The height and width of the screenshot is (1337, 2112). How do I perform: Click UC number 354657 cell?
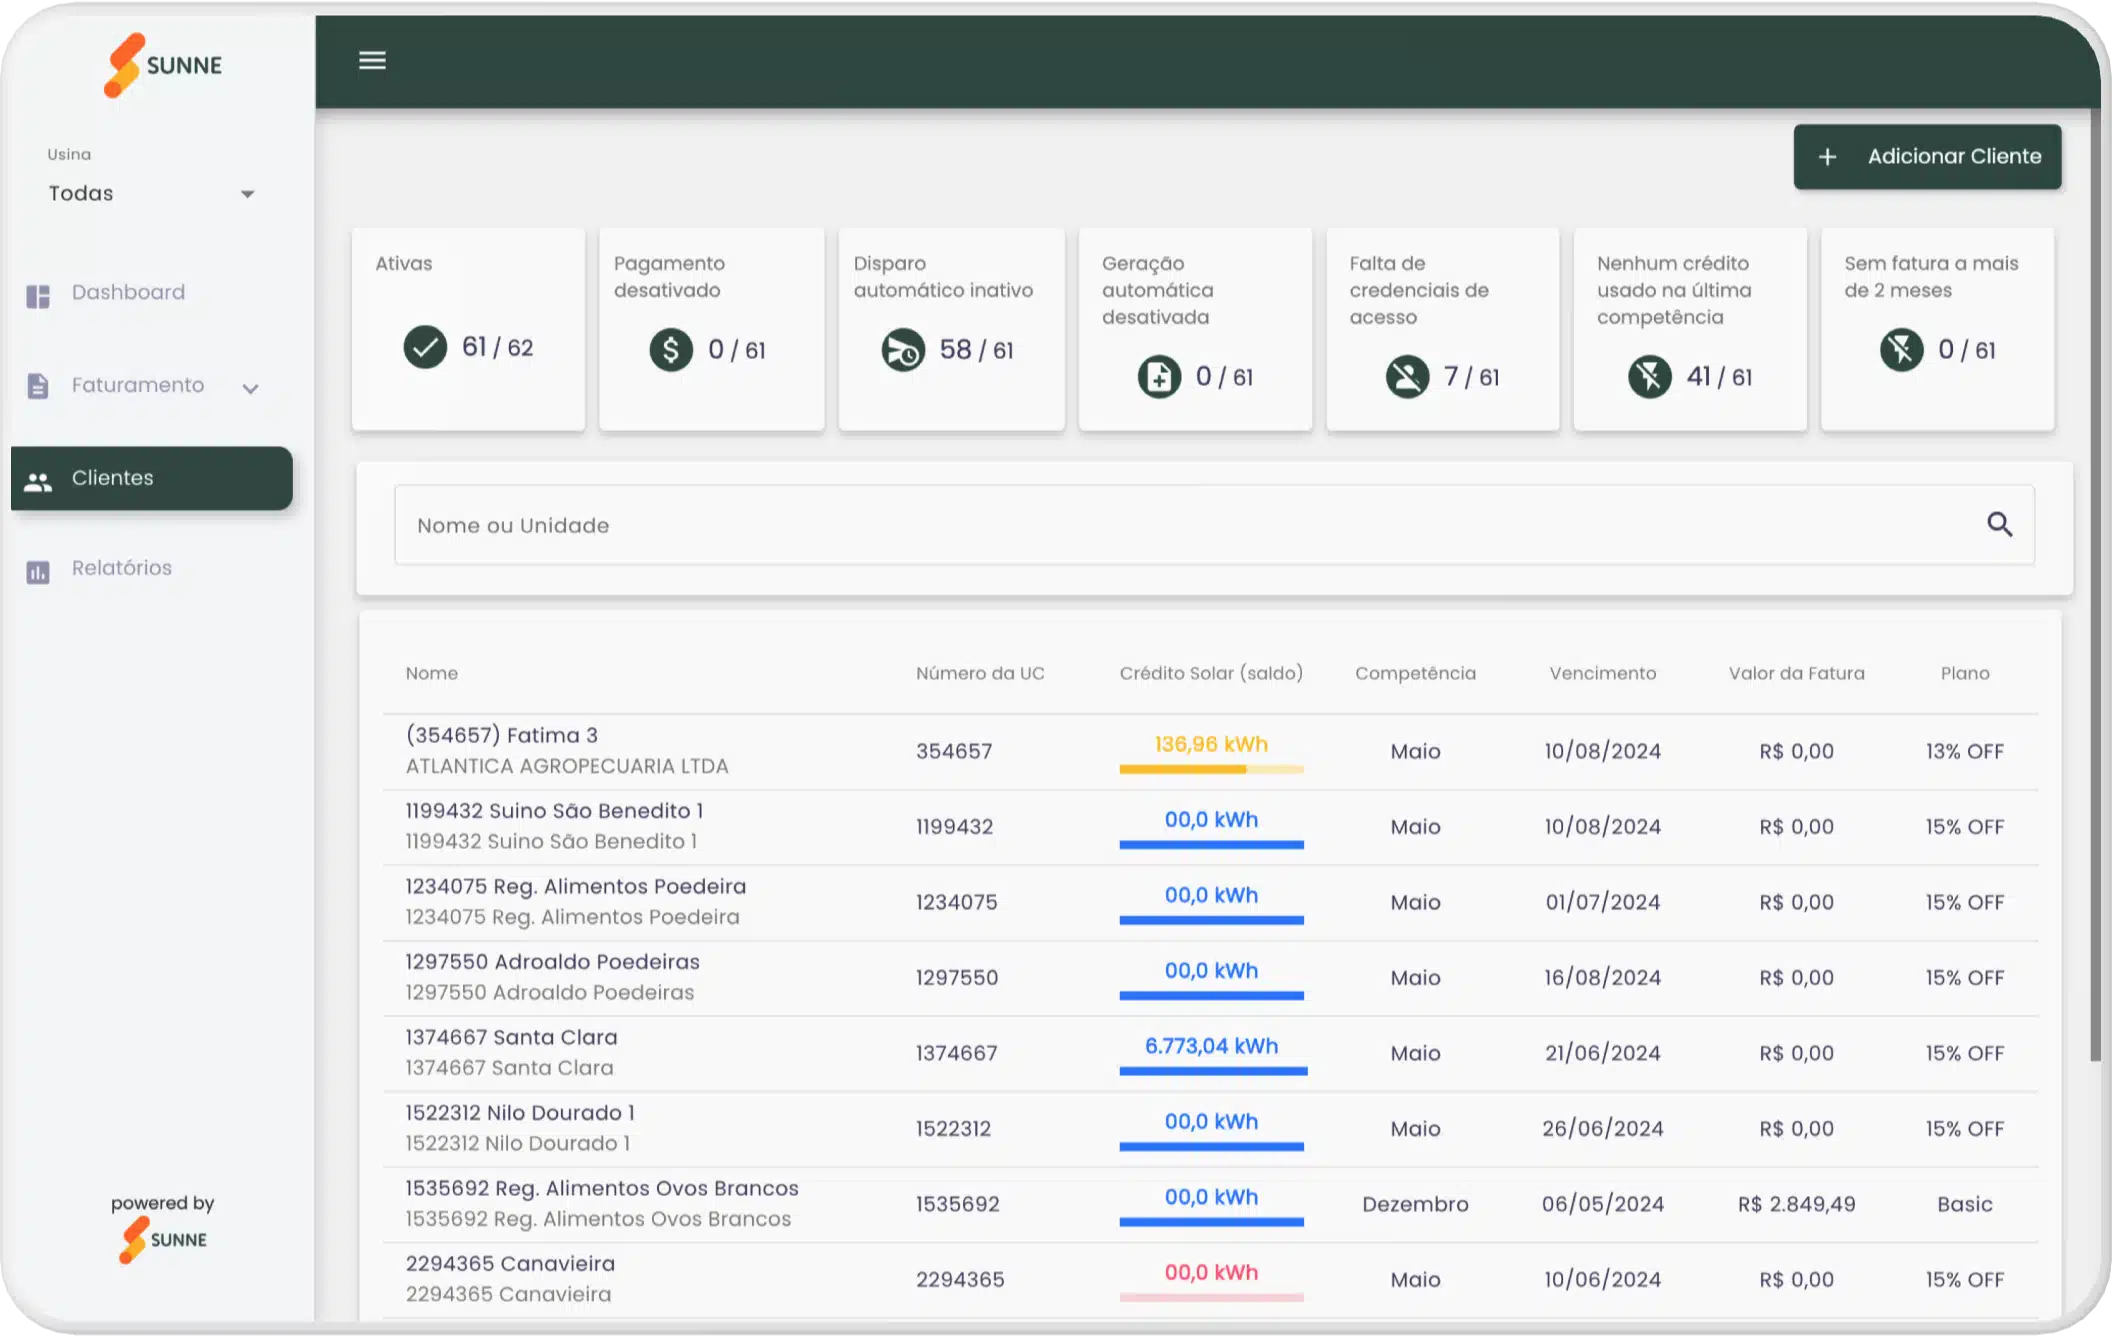(x=954, y=751)
